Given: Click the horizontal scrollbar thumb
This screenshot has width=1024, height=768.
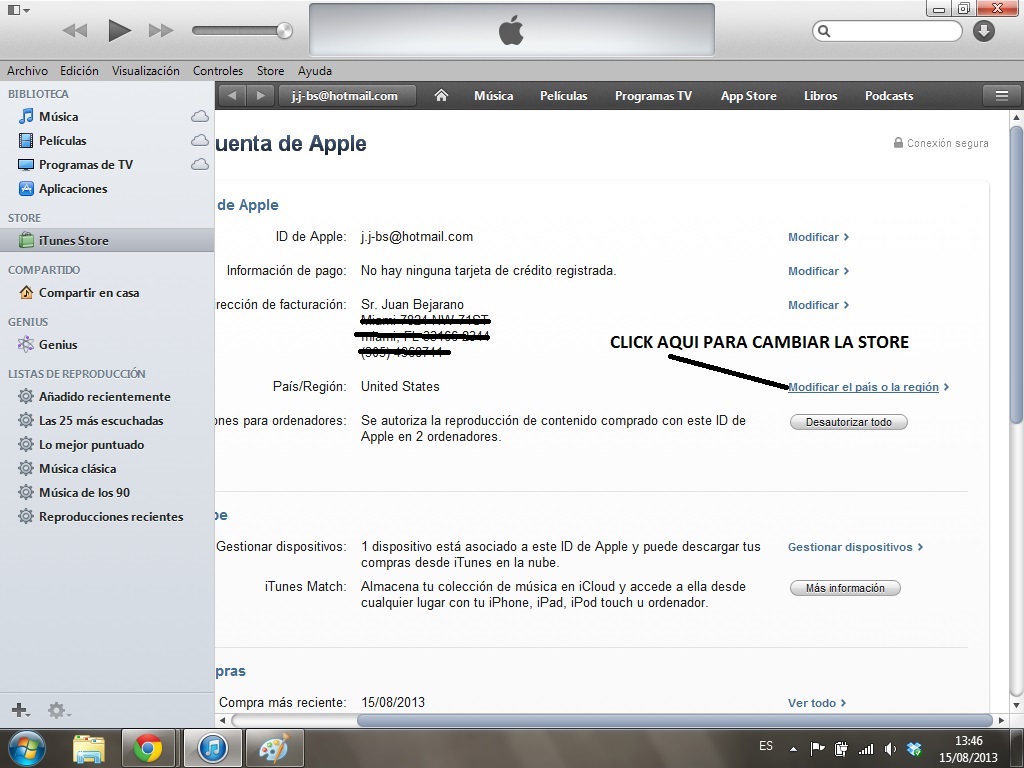Looking at the screenshot, I should (675, 720).
